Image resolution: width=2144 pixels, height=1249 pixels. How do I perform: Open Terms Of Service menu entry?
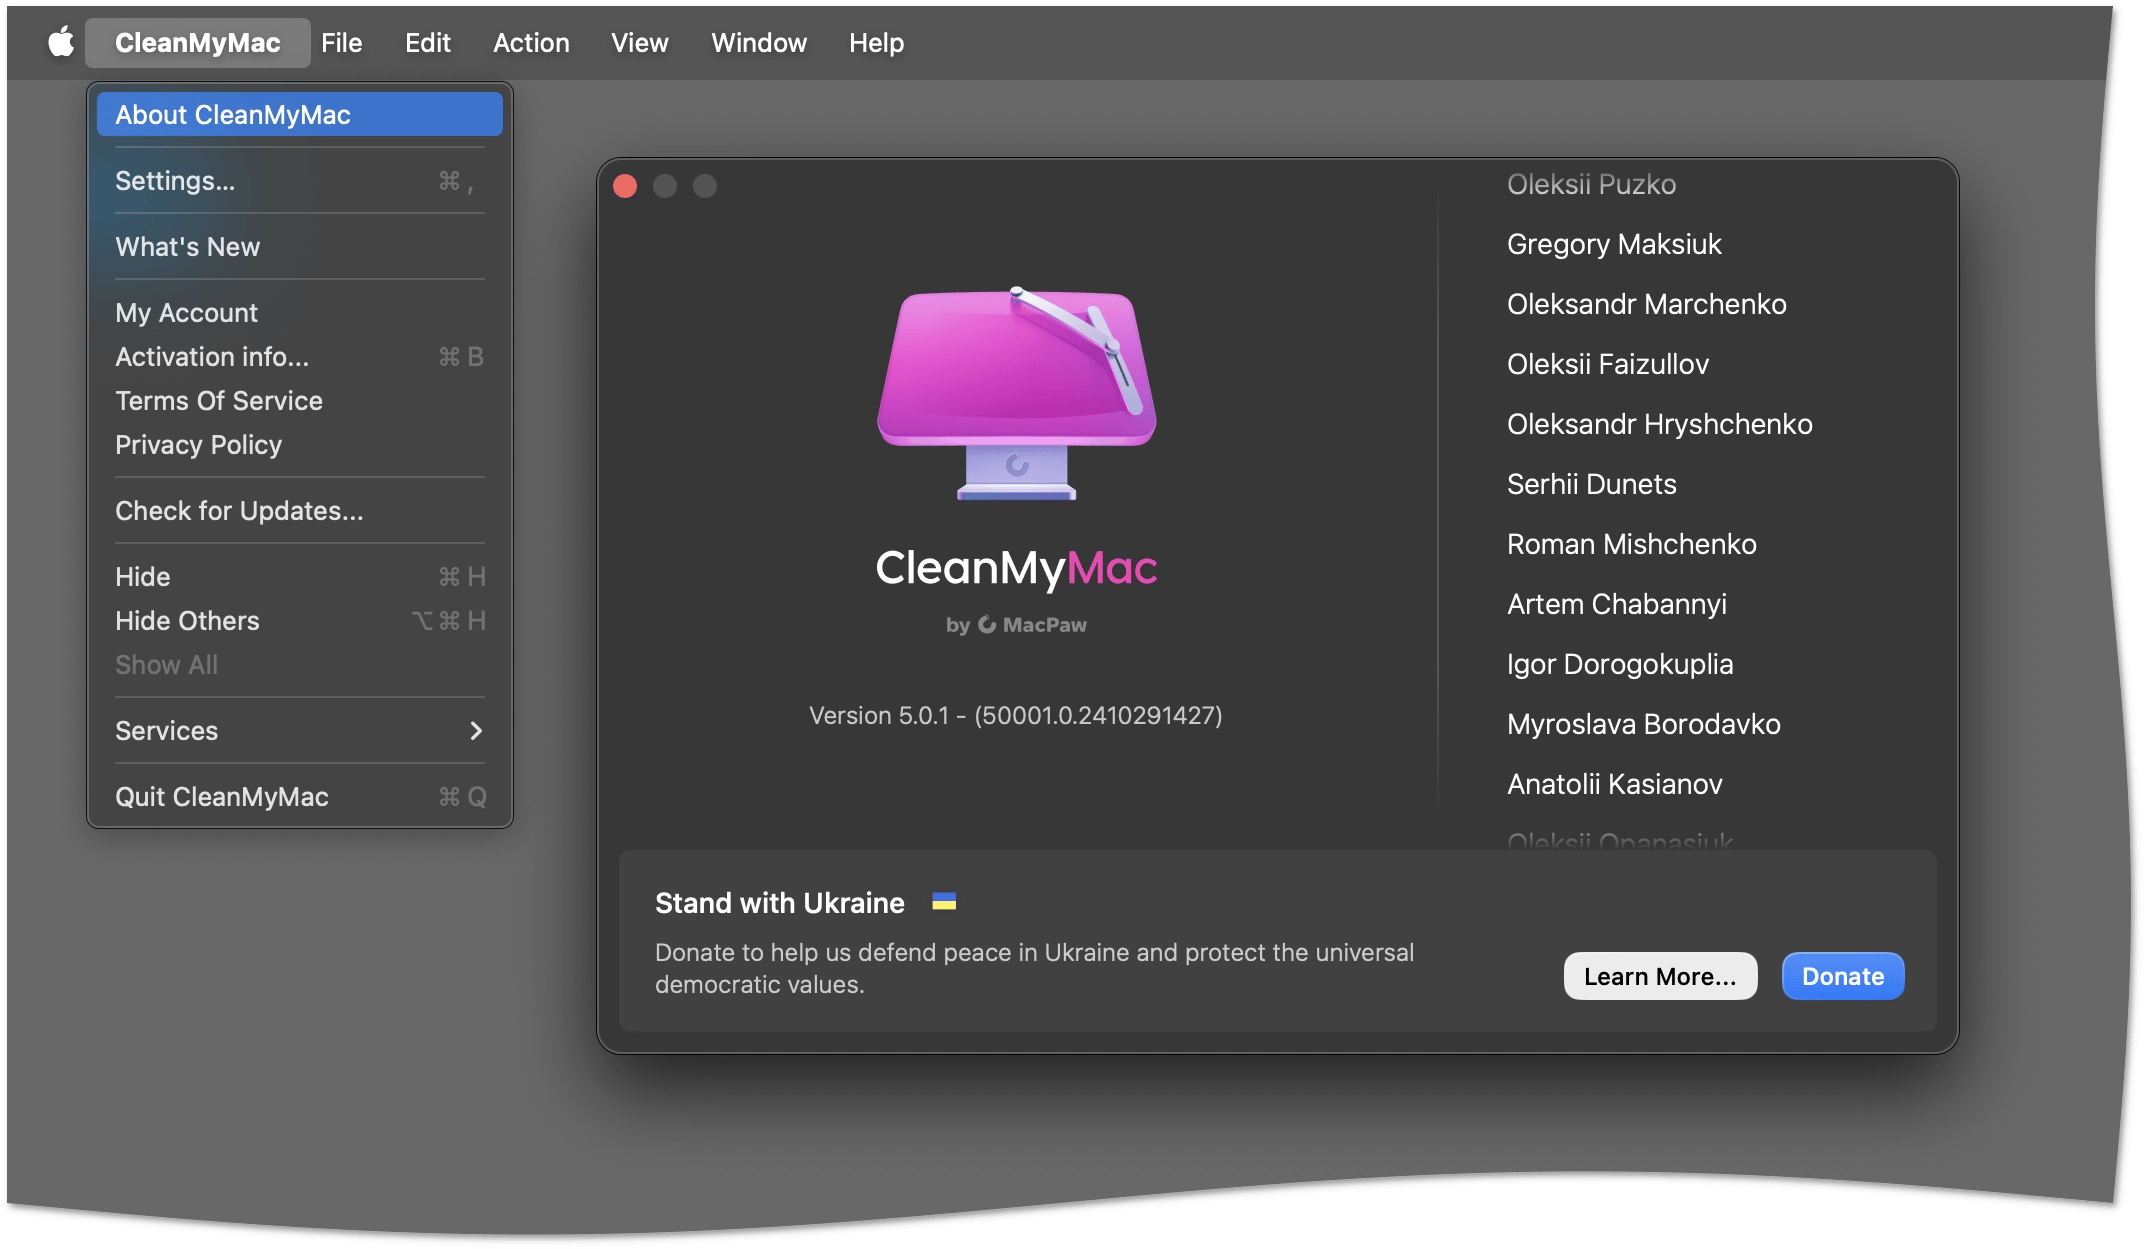300,401
